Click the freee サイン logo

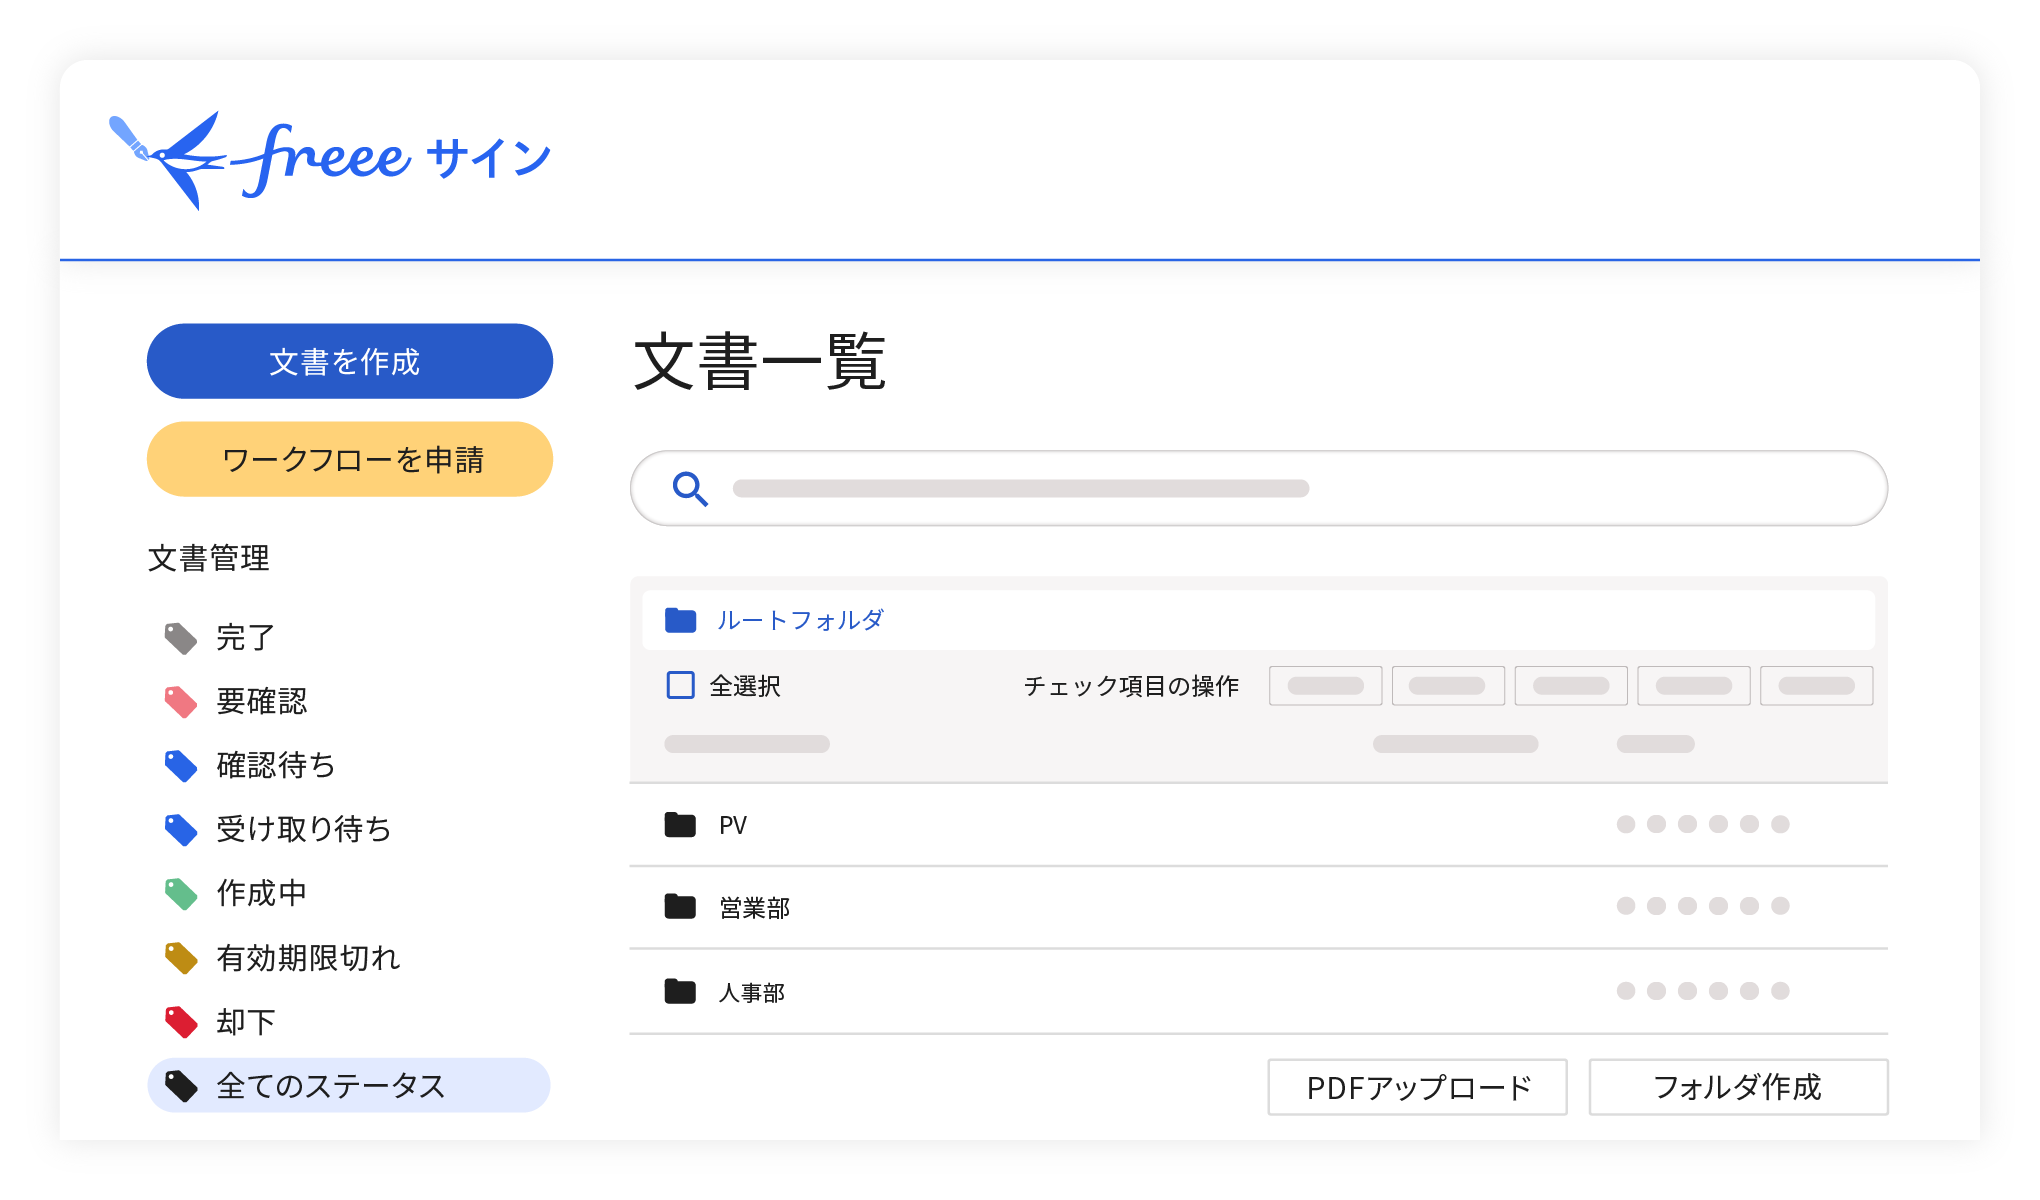click(330, 160)
